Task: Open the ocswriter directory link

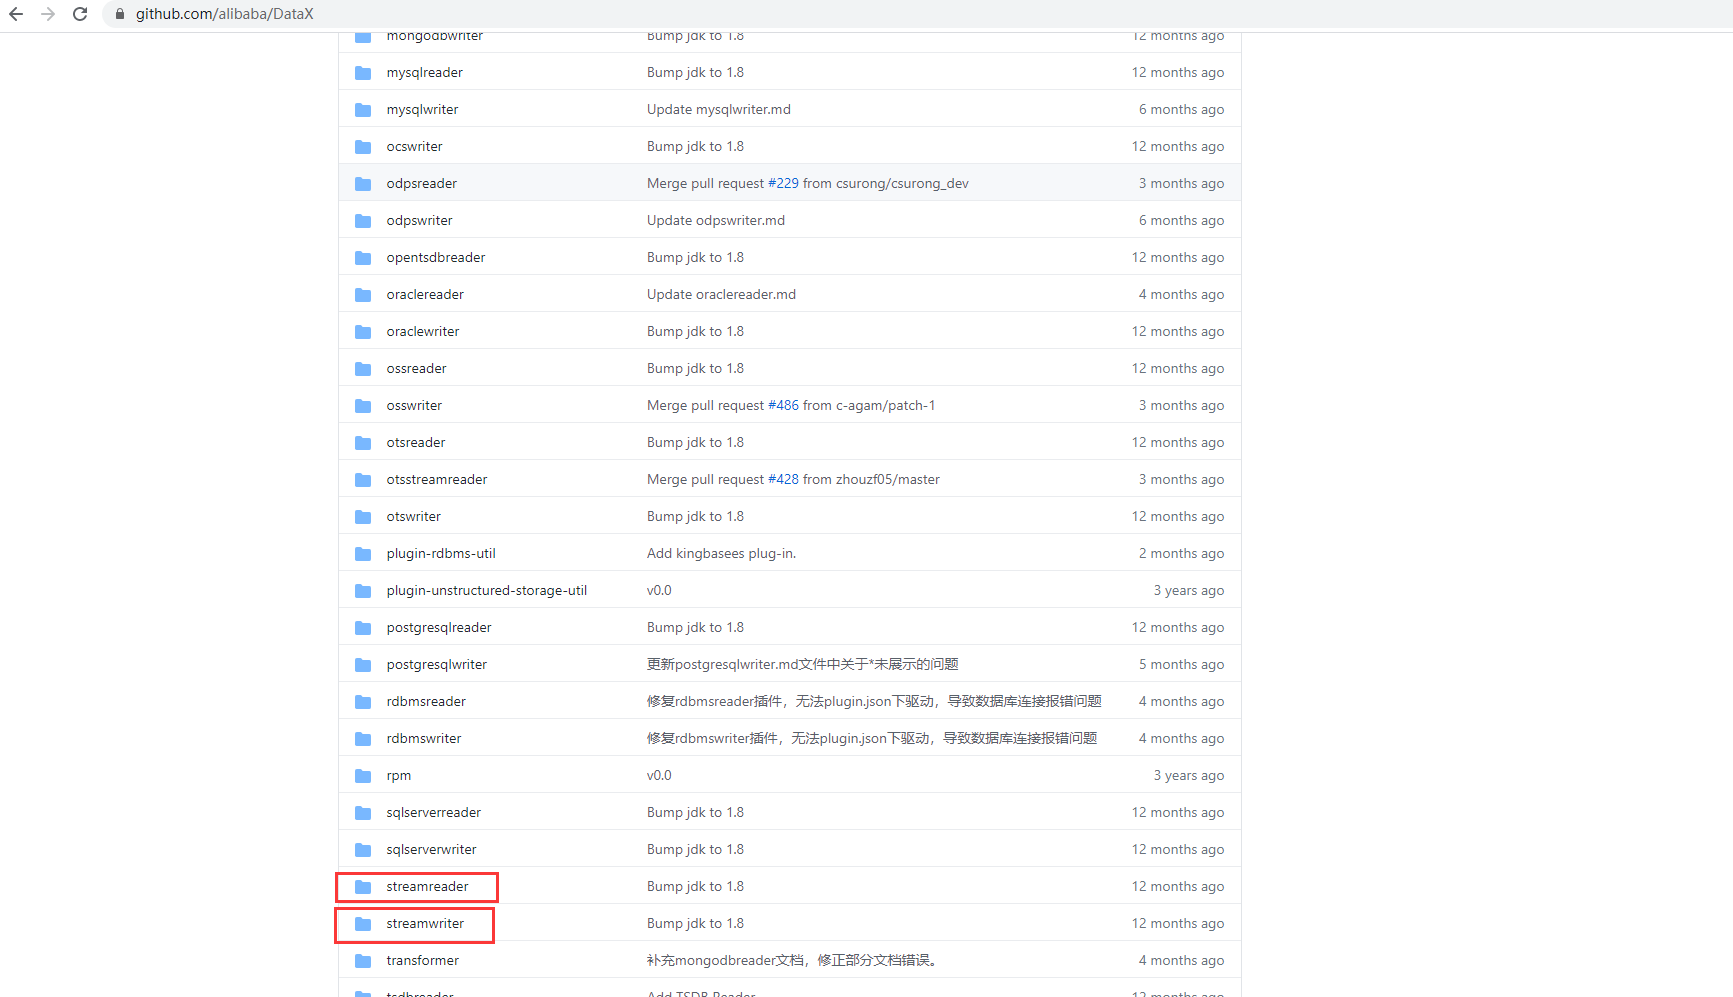Action: coord(415,147)
